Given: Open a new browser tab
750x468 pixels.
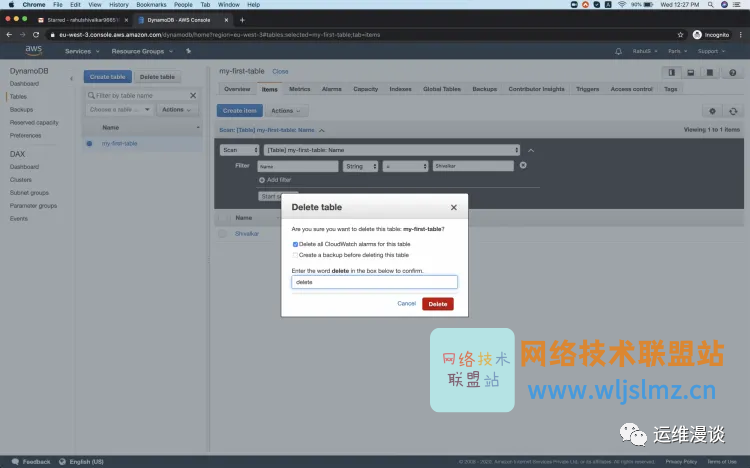Looking at the screenshot, I should (242, 20).
